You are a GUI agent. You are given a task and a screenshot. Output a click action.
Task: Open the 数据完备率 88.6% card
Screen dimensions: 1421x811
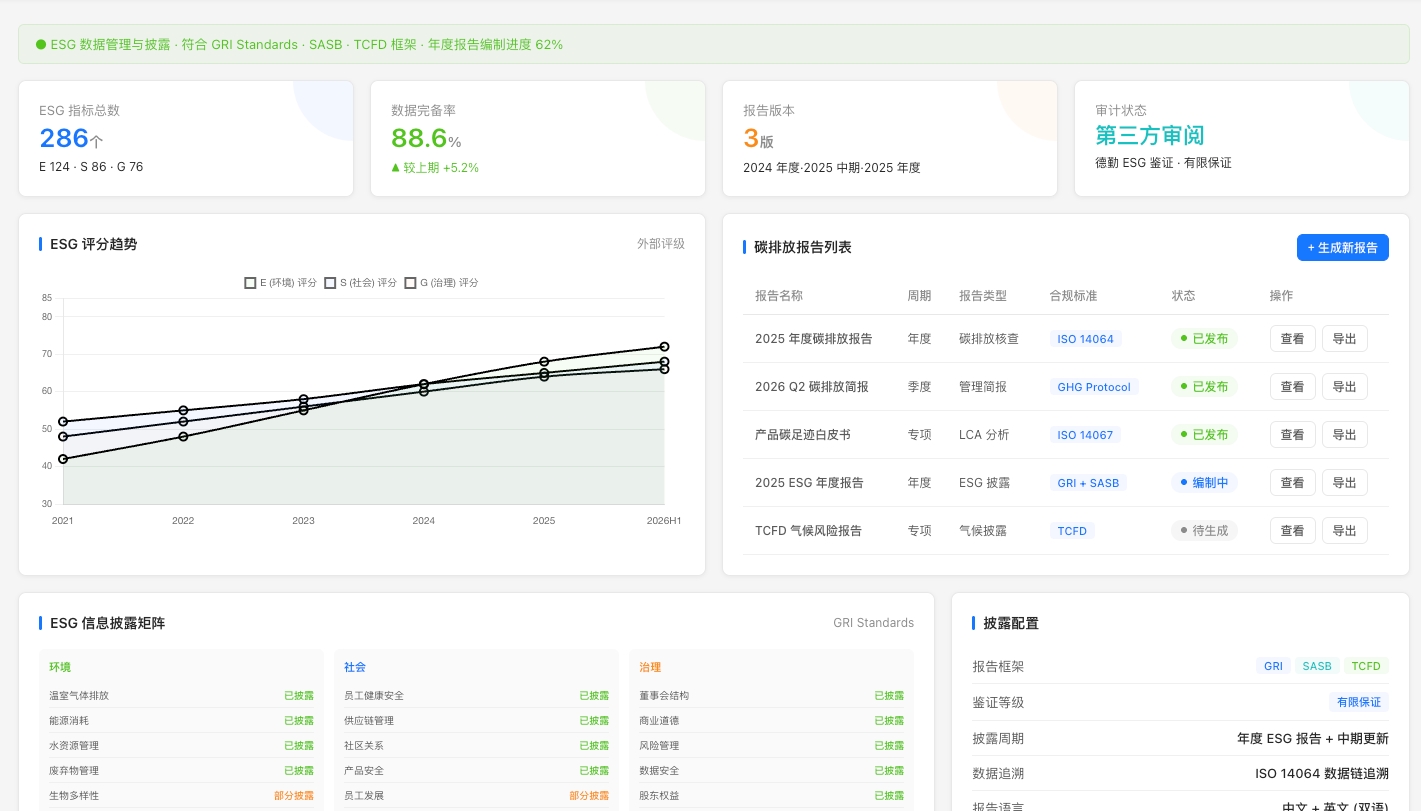(x=538, y=139)
